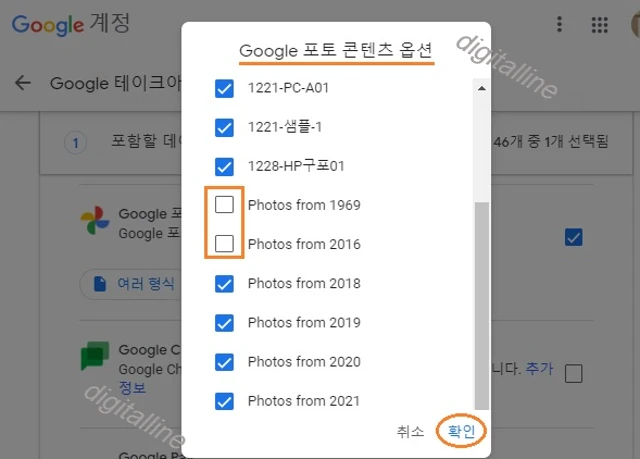640x459 pixels.
Task: Uncheck the 1221-PC-A01 album checkbox
Action: coord(224,89)
